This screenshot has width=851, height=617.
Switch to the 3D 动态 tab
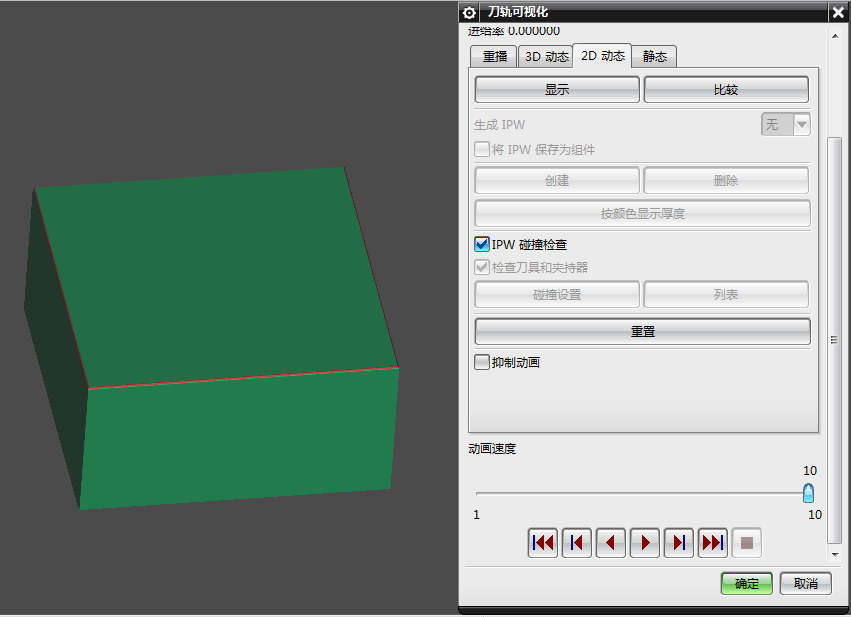pyautogui.click(x=547, y=57)
